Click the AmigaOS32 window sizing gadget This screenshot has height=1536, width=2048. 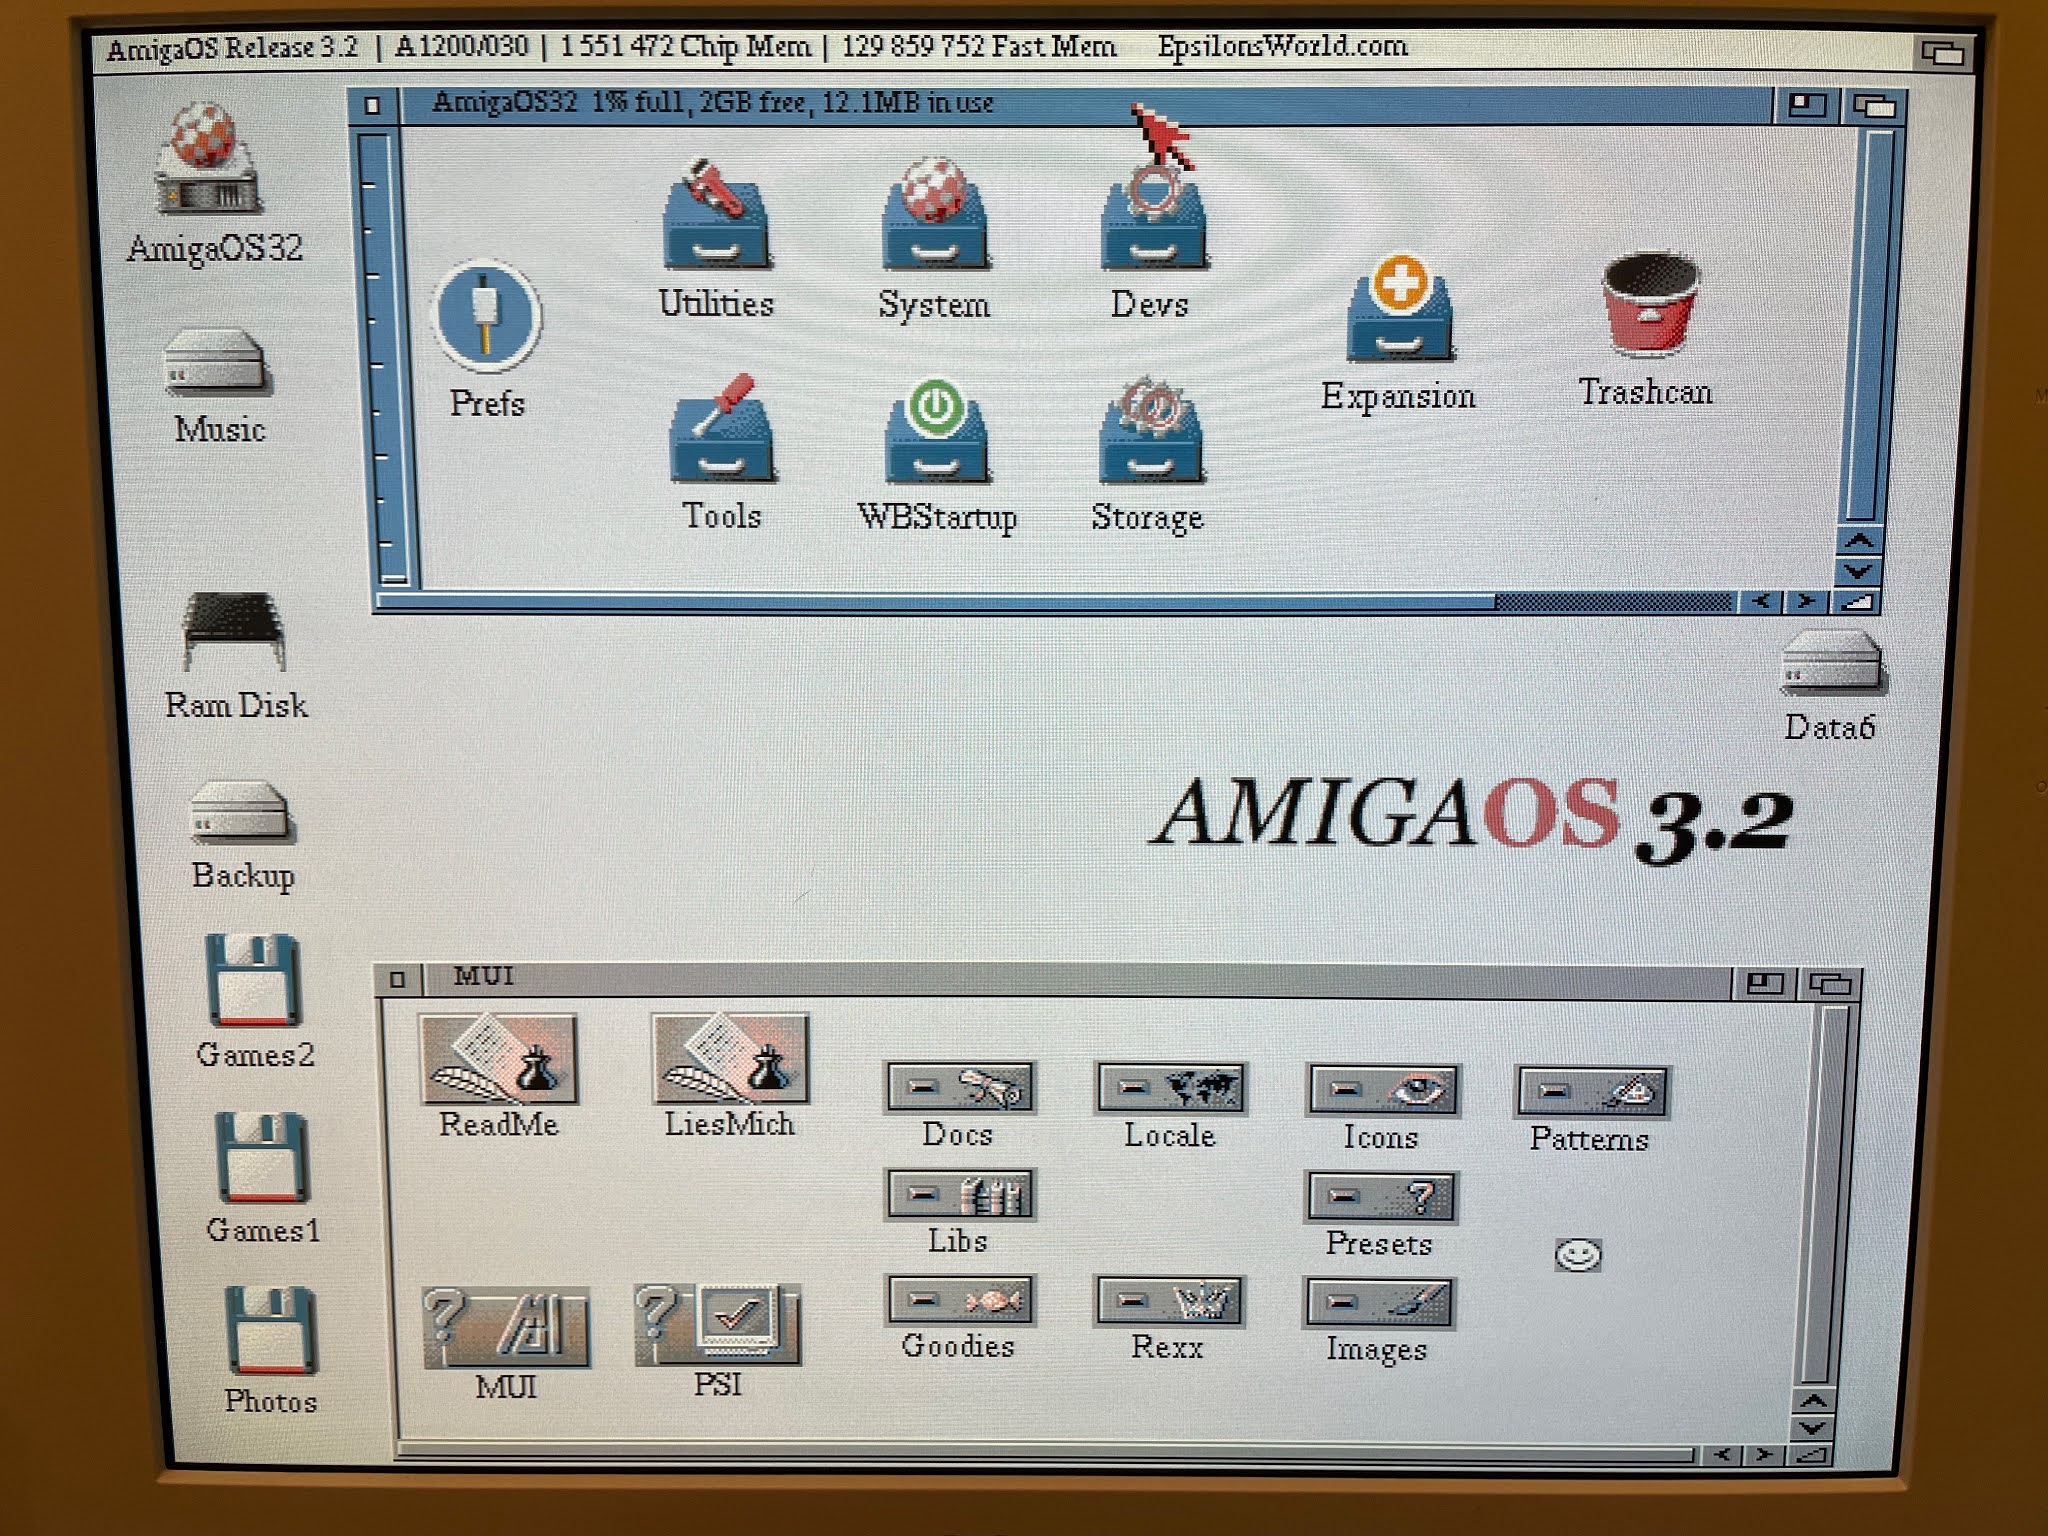click(x=1856, y=601)
